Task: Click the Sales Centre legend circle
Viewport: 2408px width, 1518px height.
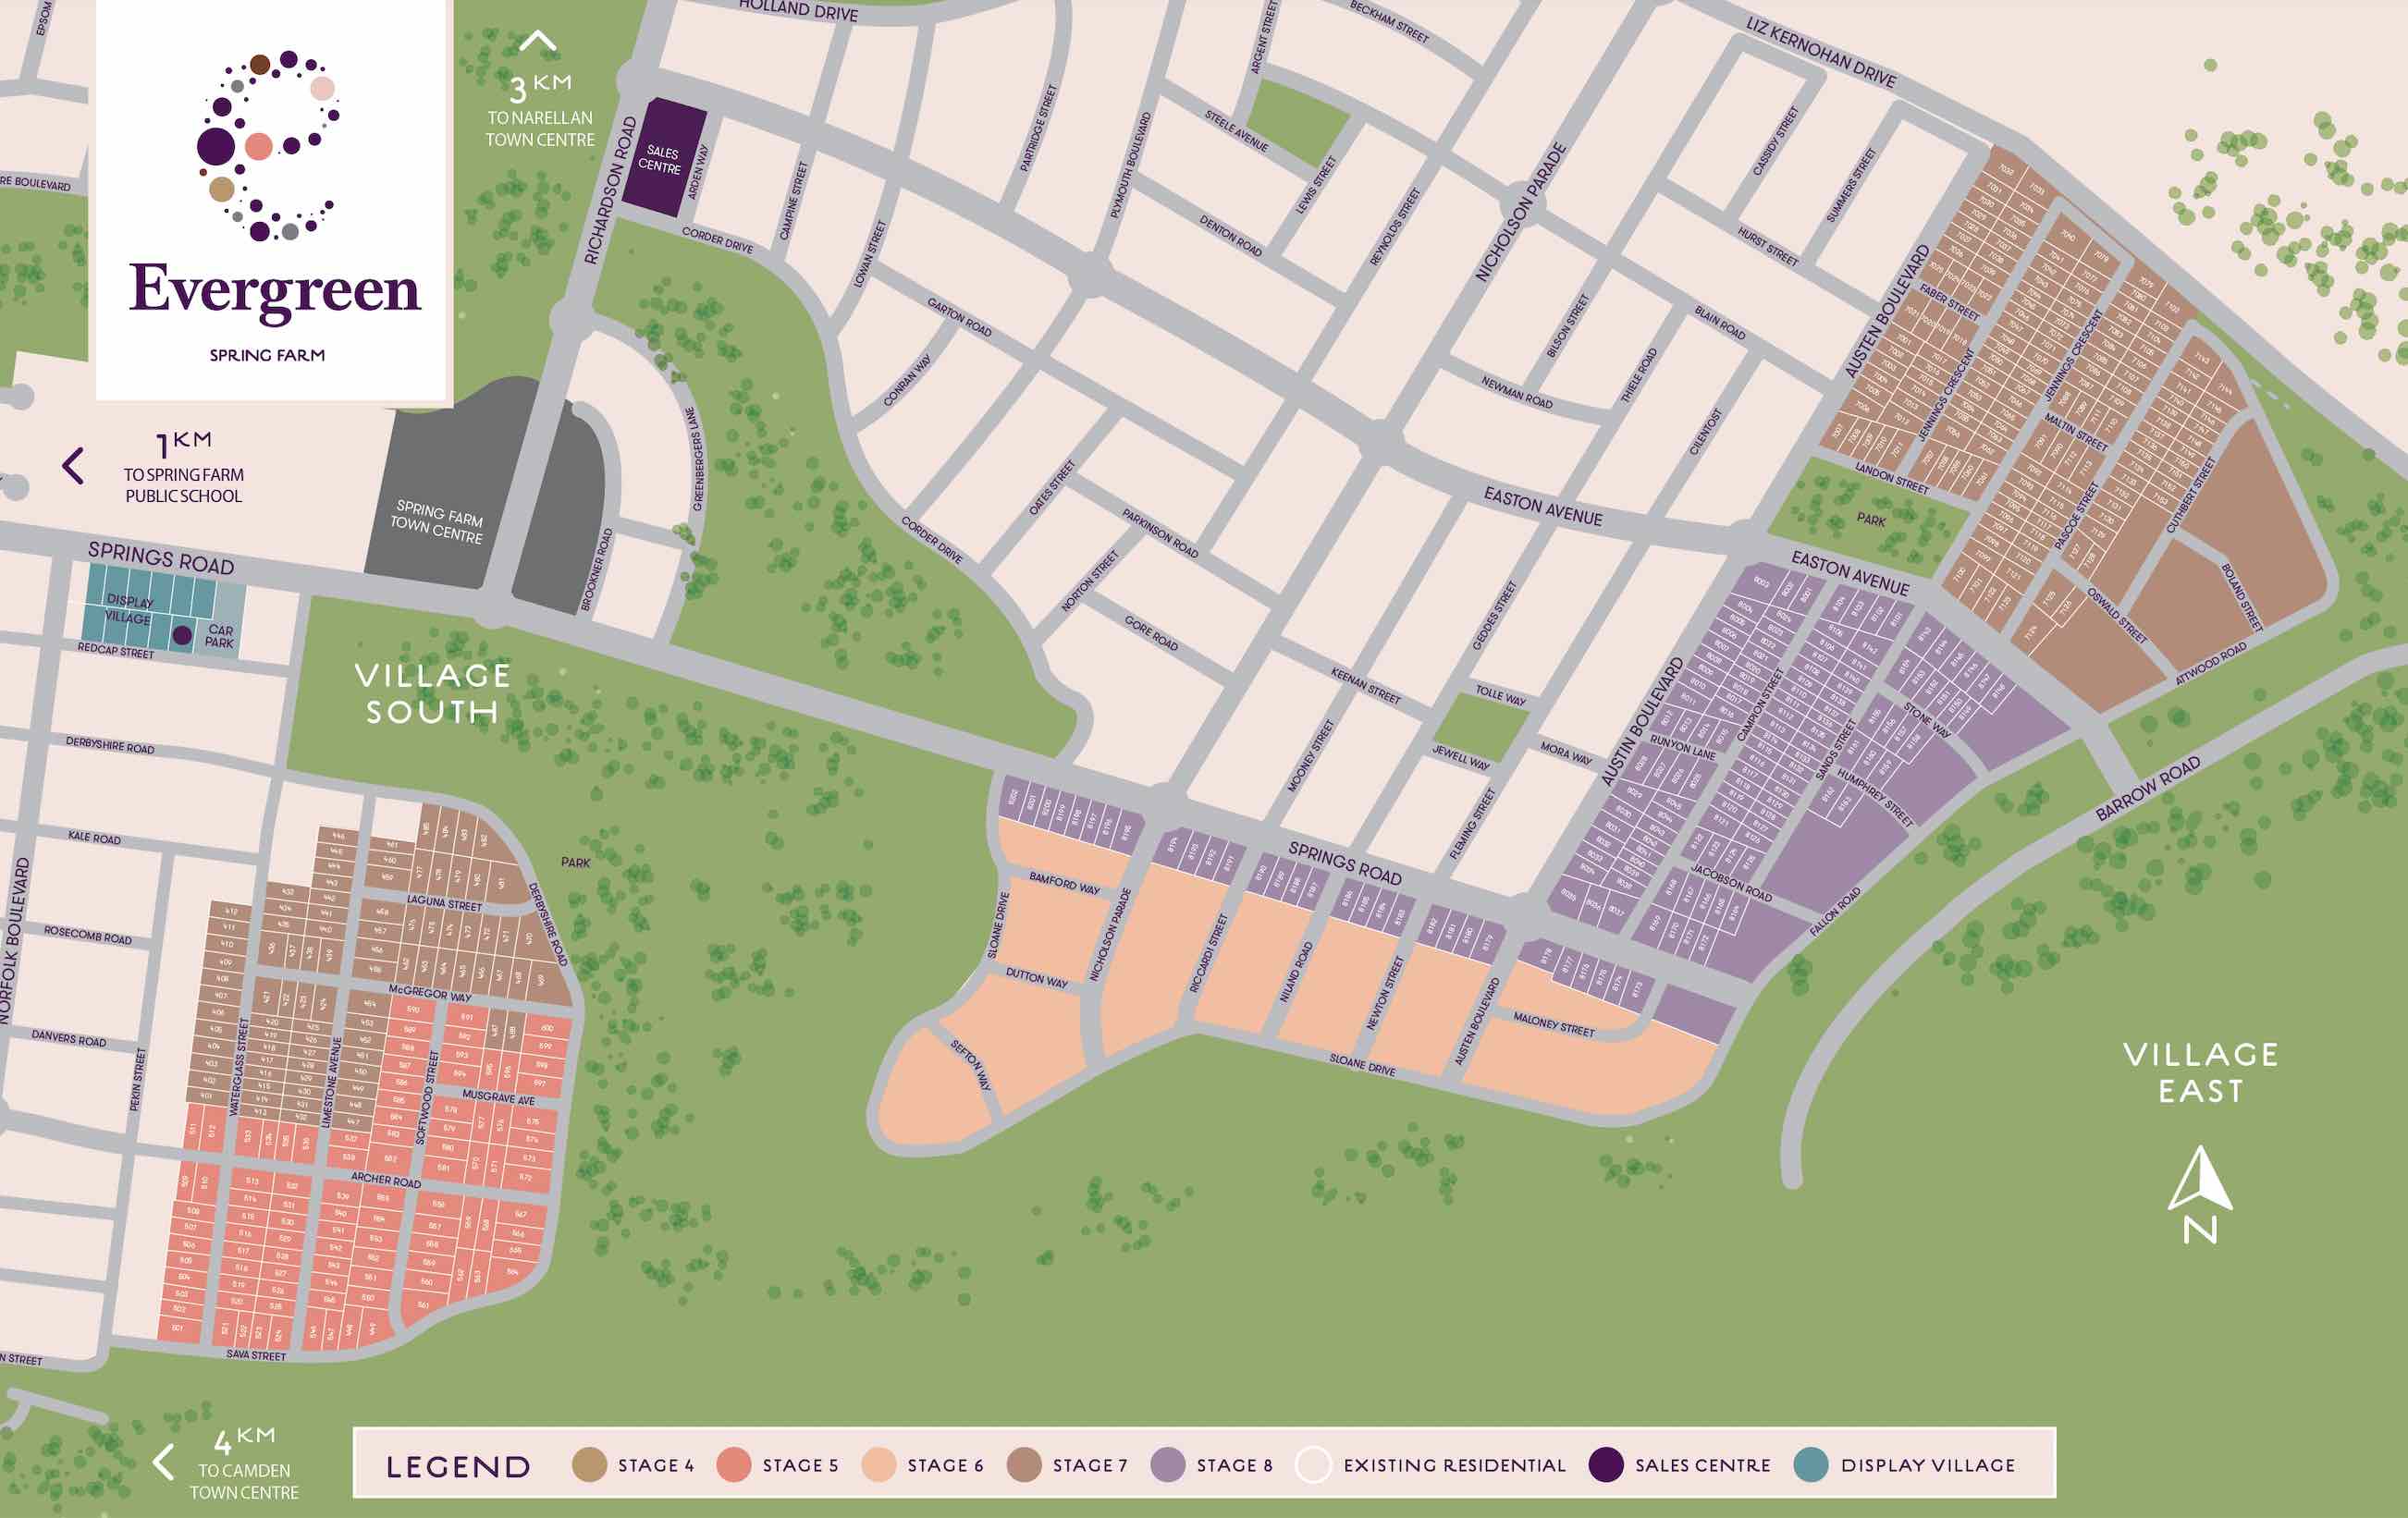Action: (1606, 1465)
